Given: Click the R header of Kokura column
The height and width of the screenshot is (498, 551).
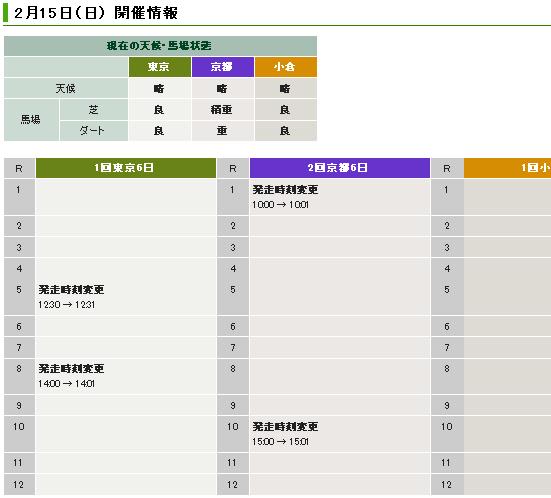Looking at the screenshot, I should (447, 168).
